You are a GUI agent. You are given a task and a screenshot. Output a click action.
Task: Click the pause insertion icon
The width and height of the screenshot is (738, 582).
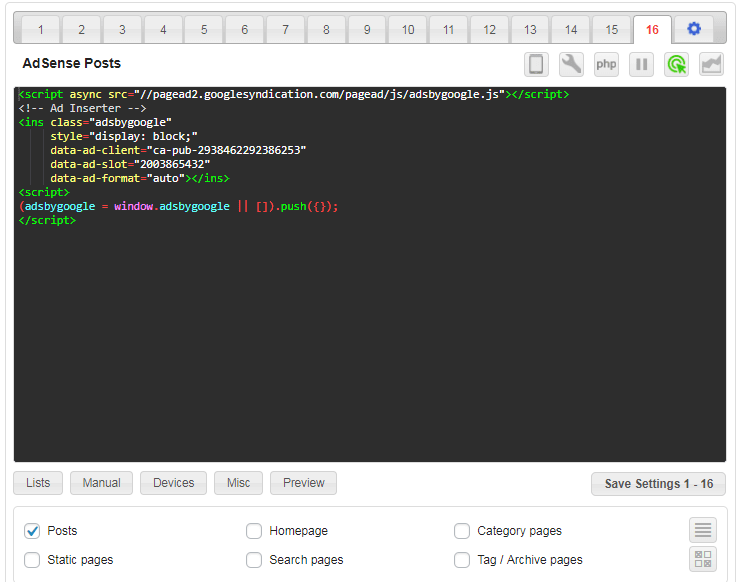[x=641, y=64]
